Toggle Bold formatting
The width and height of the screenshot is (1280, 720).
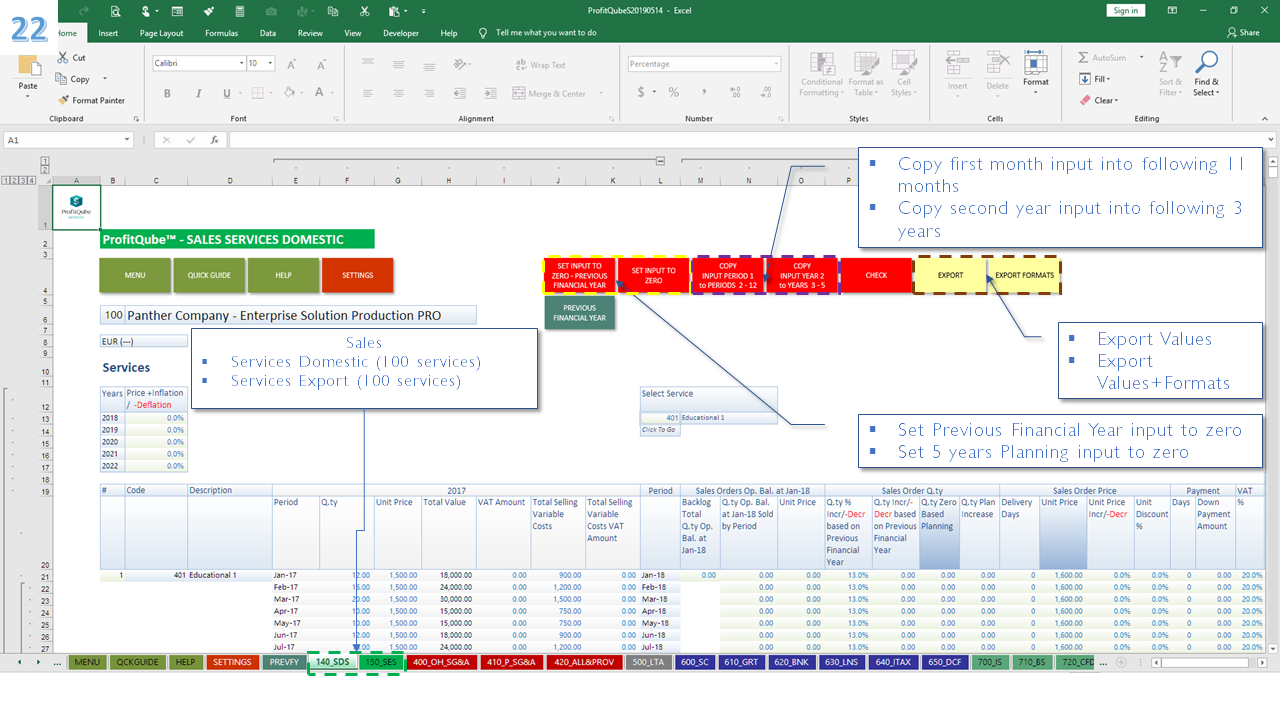pyautogui.click(x=167, y=93)
